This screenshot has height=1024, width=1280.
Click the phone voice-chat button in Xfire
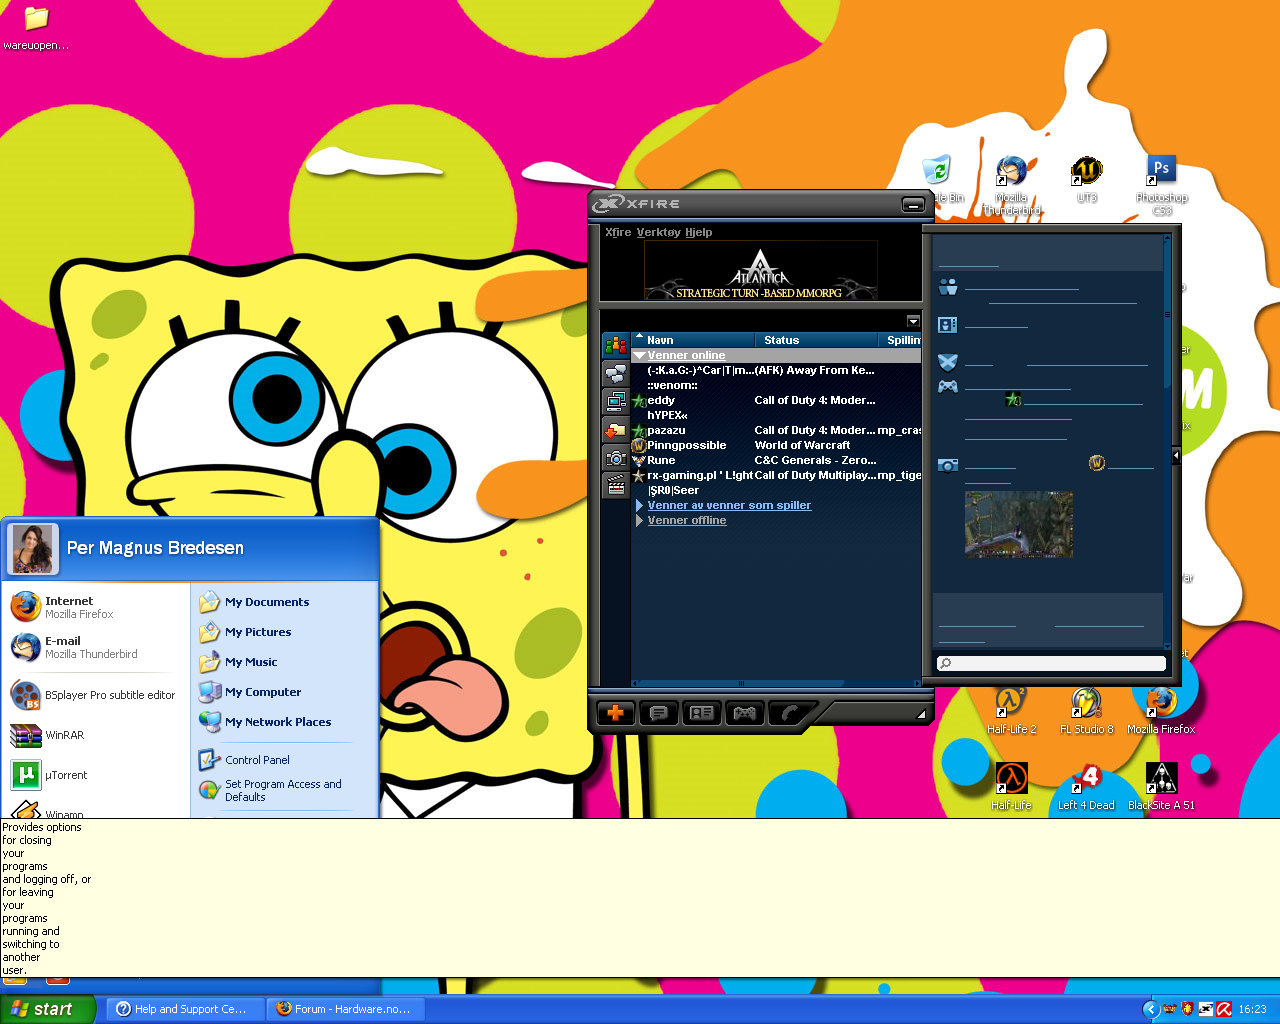coord(789,713)
